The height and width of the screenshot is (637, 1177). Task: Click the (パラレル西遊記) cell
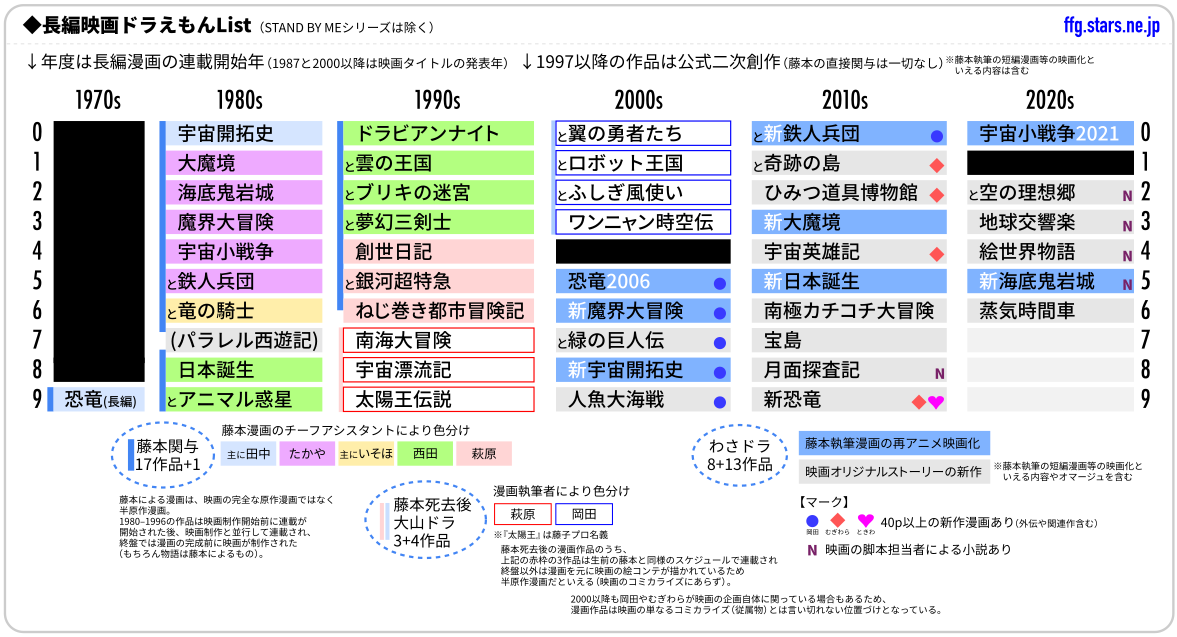(x=244, y=341)
